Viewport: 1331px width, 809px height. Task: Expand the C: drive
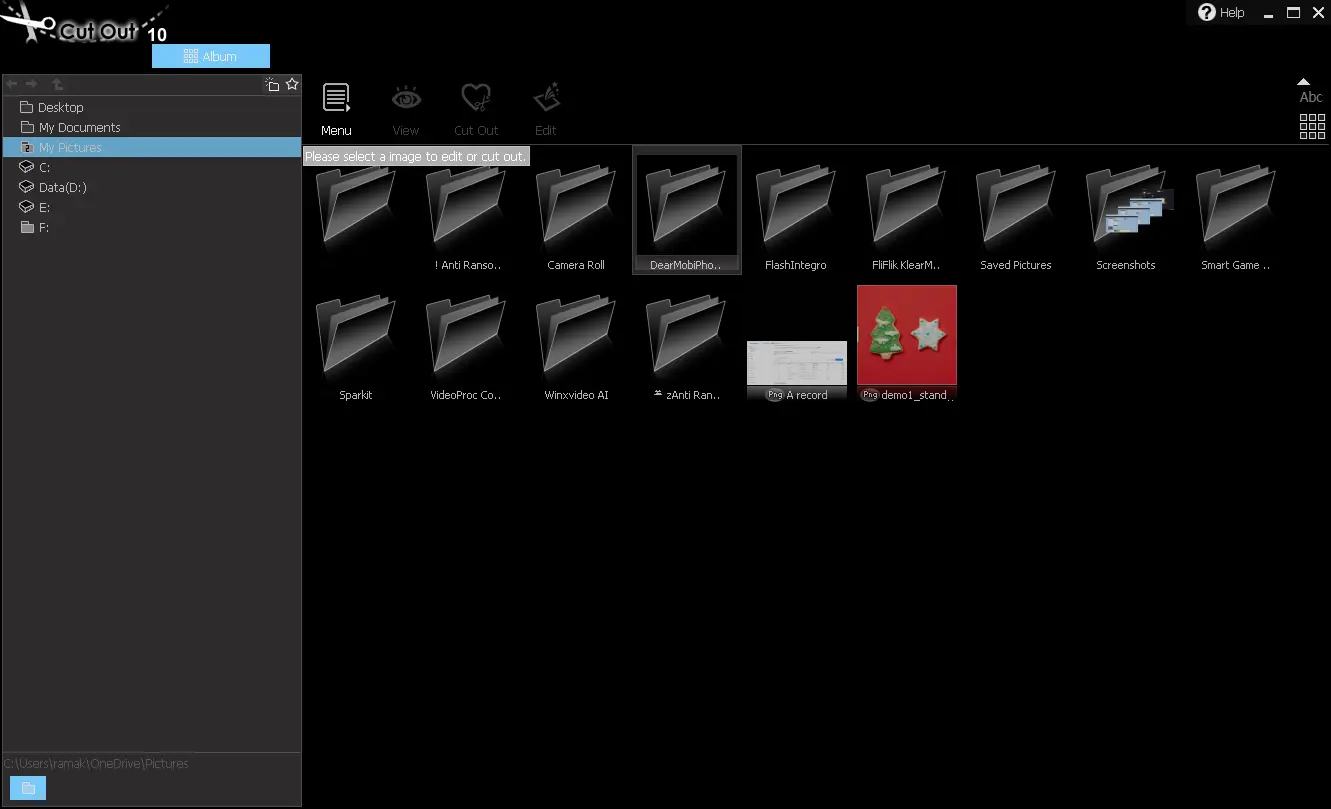[44, 167]
